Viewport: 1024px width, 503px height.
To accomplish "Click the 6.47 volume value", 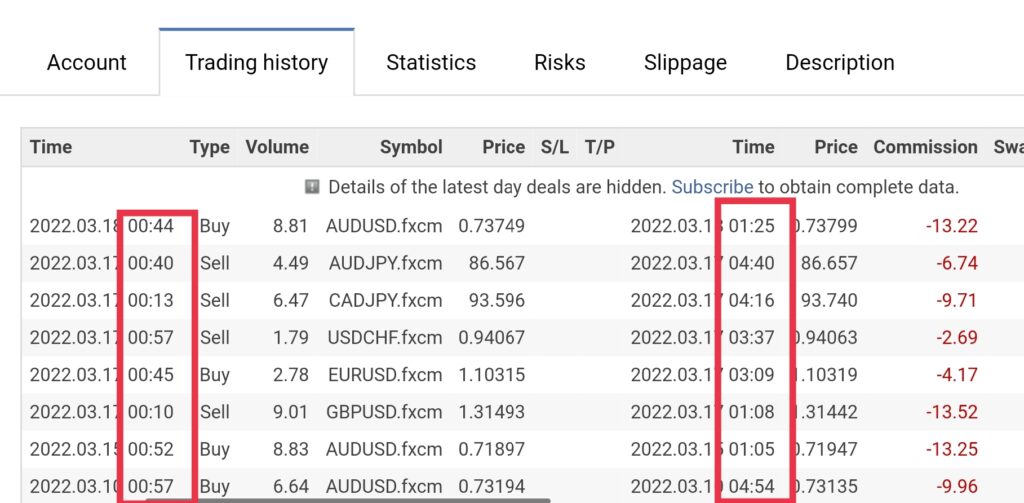I will [290, 300].
